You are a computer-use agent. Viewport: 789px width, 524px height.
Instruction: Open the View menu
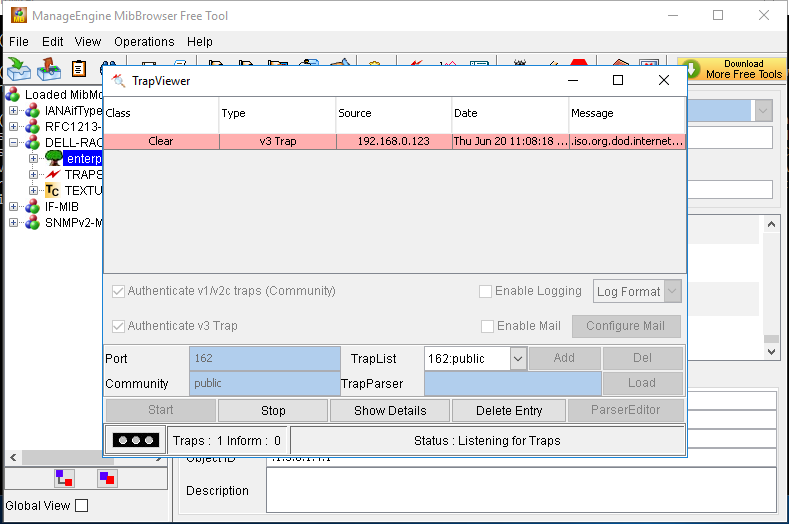(88, 42)
